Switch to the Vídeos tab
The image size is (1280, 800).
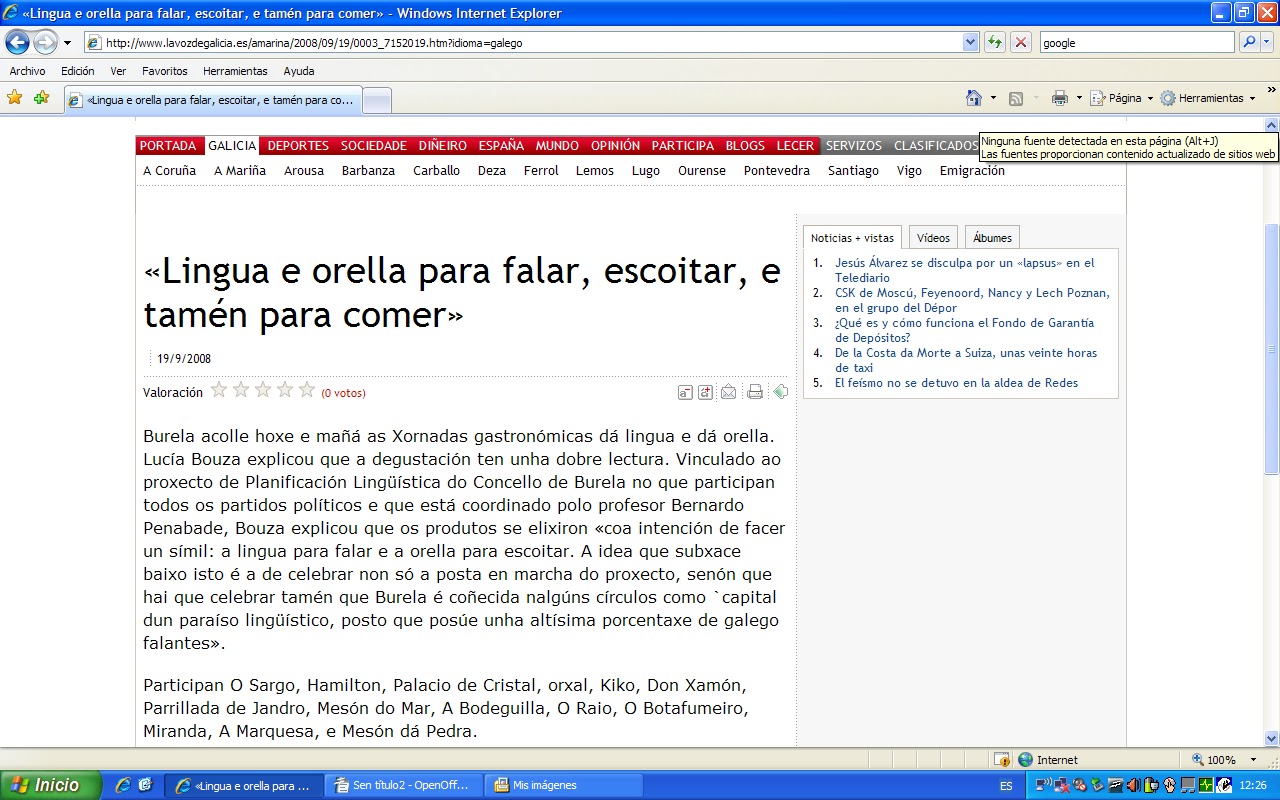pyautogui.click(x=933, y=238)
